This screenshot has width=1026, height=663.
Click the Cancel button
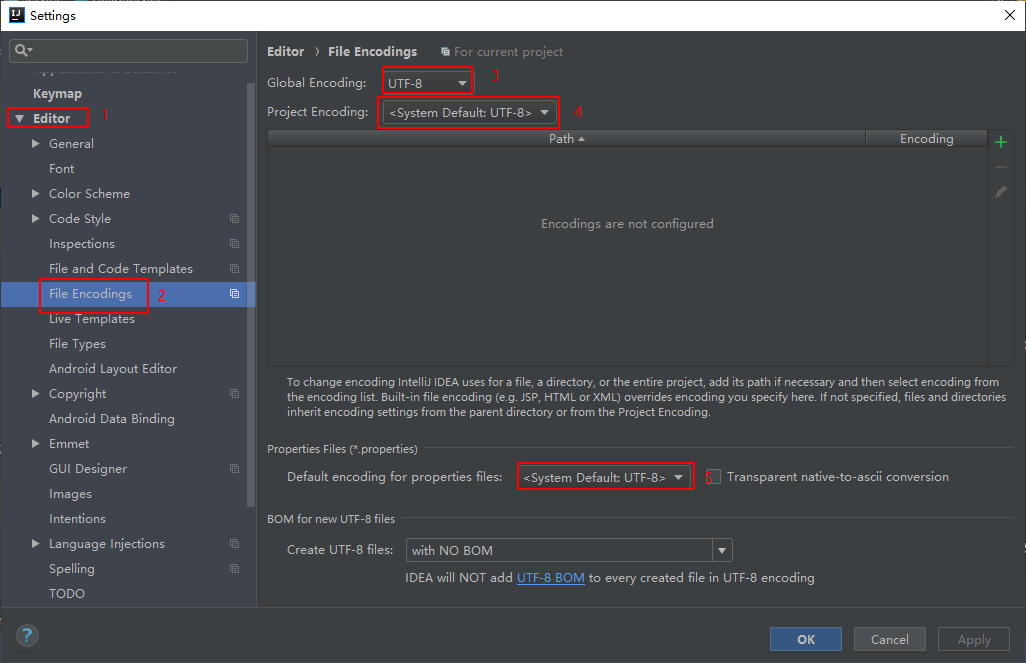tap(889, 639)
